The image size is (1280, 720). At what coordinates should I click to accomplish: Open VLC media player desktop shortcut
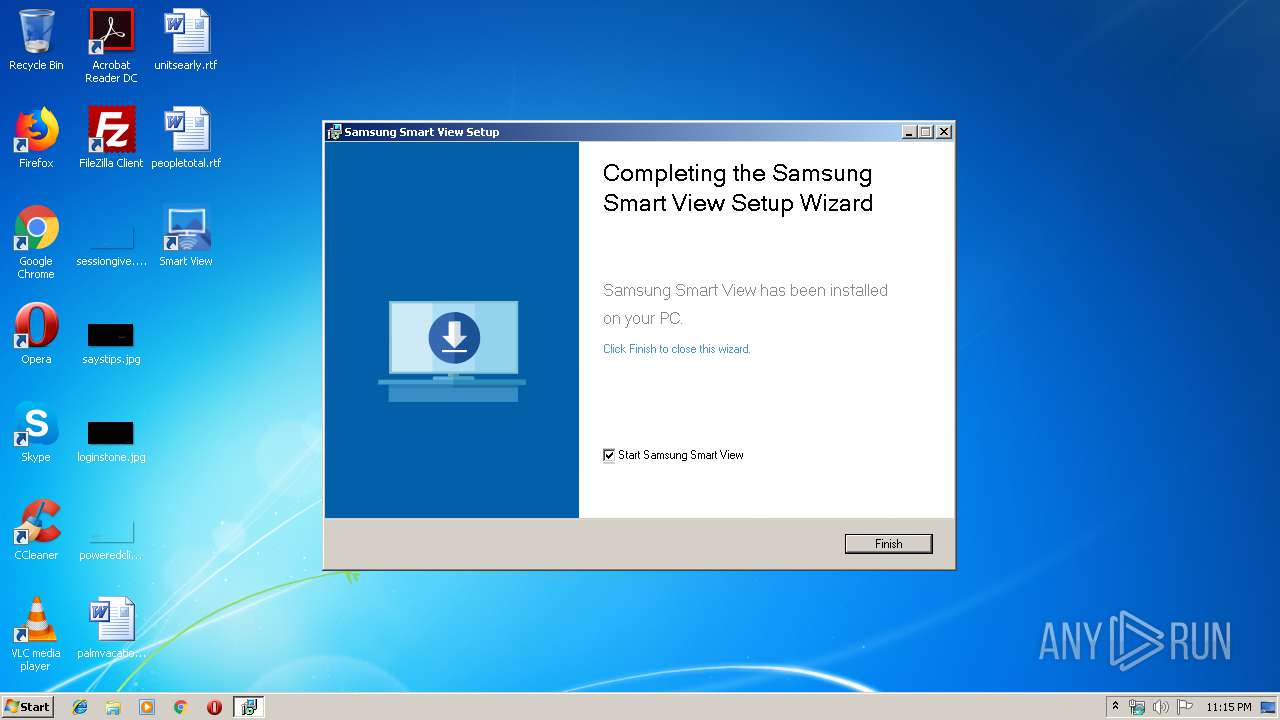point(36,634)
